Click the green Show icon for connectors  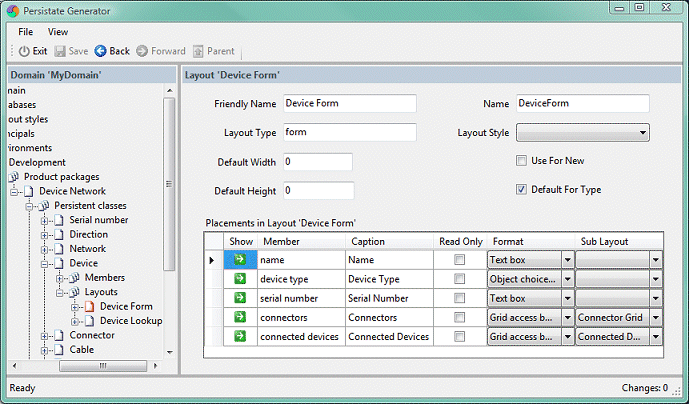coord(240,317)
